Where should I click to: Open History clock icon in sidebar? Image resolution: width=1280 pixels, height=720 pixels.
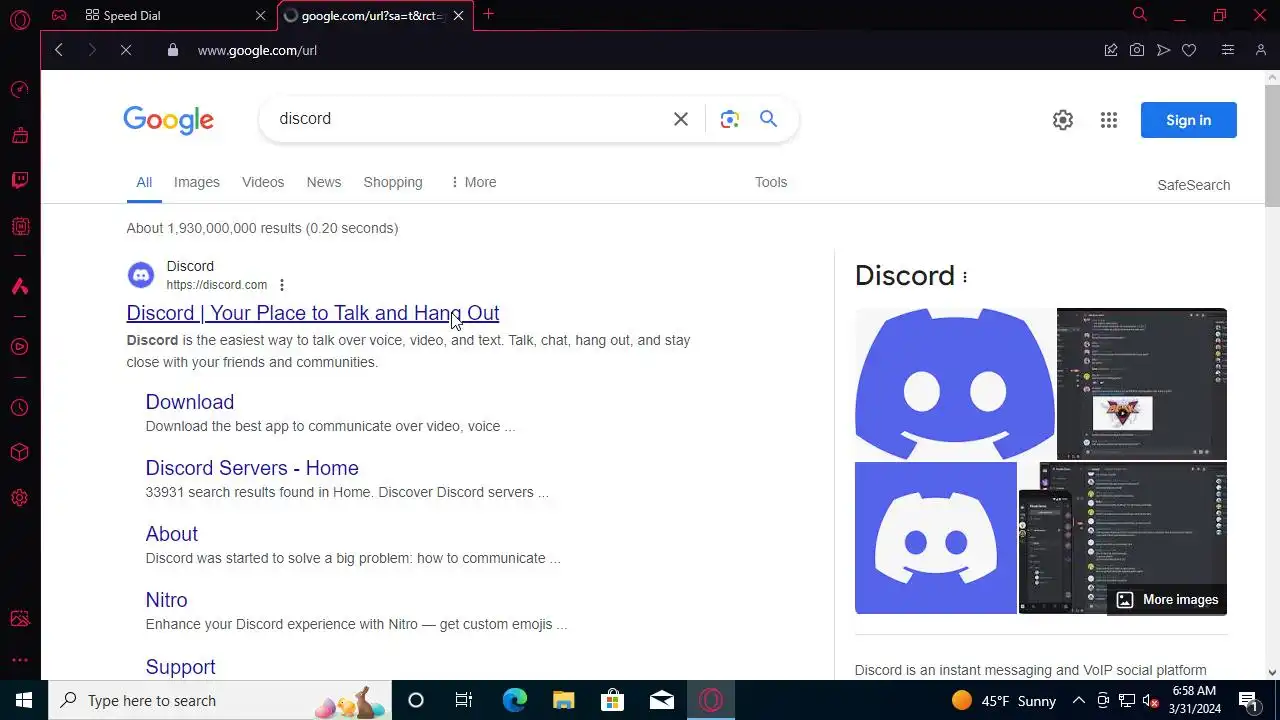pos(20,408)
